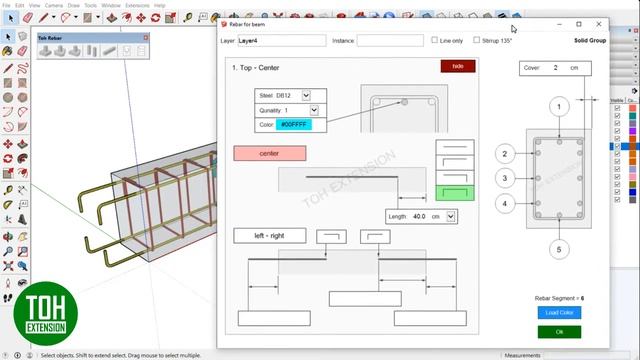
Task: Enable the Stirrup 135° checkbox
Action: (x=476, y=40)
